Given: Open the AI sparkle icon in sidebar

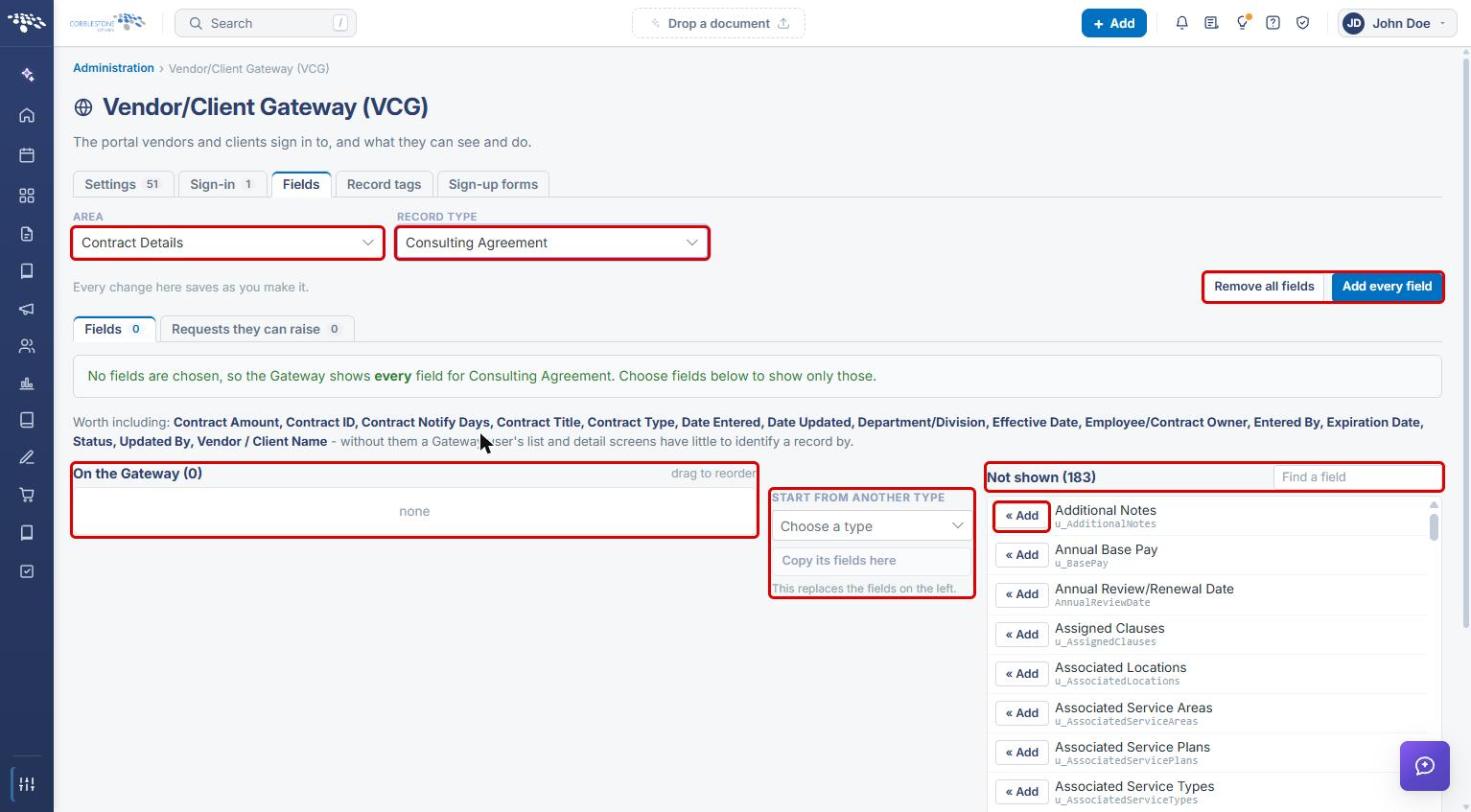Looking at the screenshot, I should click(27, 75).
